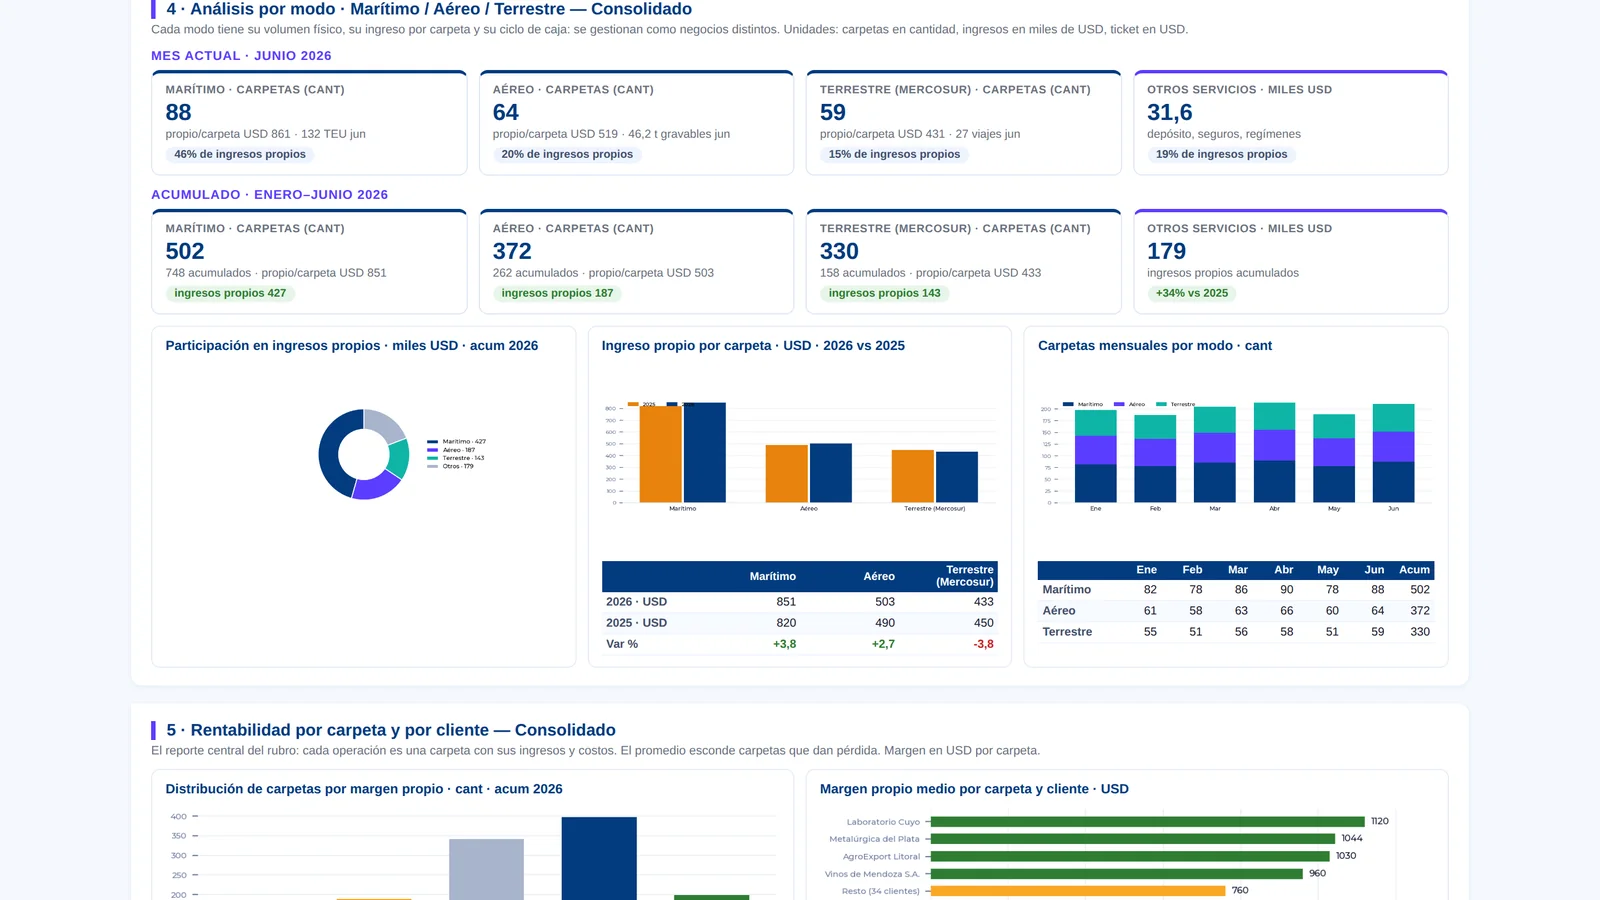1600x900 pixels.
Task: Click the Marítimo February cell in the monthly table
Action: [x=1196, y=590]
